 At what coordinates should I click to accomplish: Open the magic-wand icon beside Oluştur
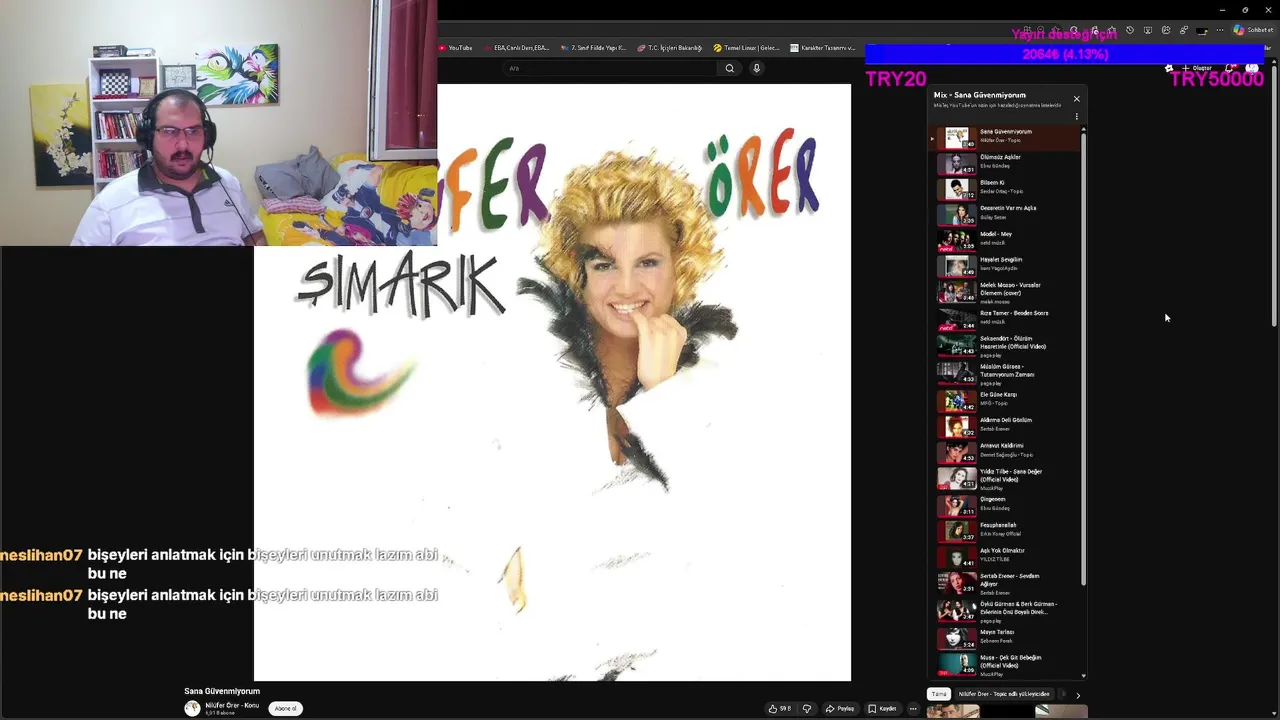1169,68
